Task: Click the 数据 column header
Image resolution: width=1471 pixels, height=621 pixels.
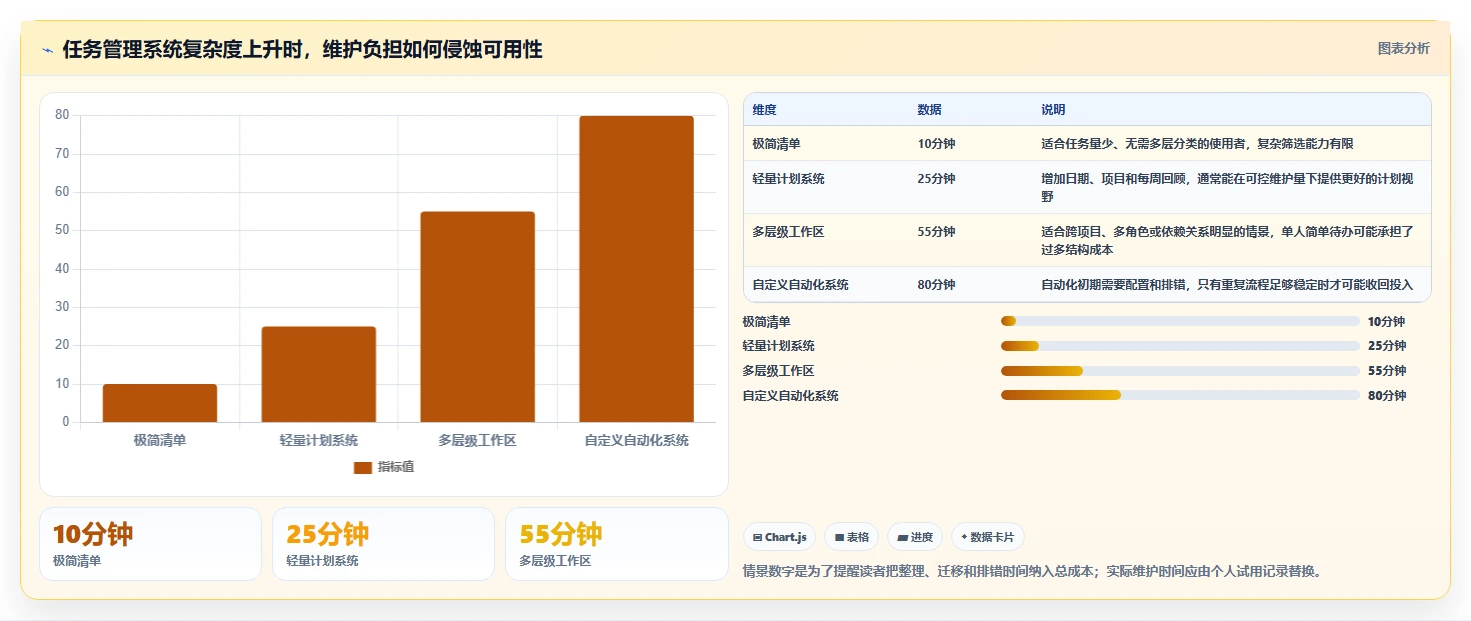Action: coord(929,110)
